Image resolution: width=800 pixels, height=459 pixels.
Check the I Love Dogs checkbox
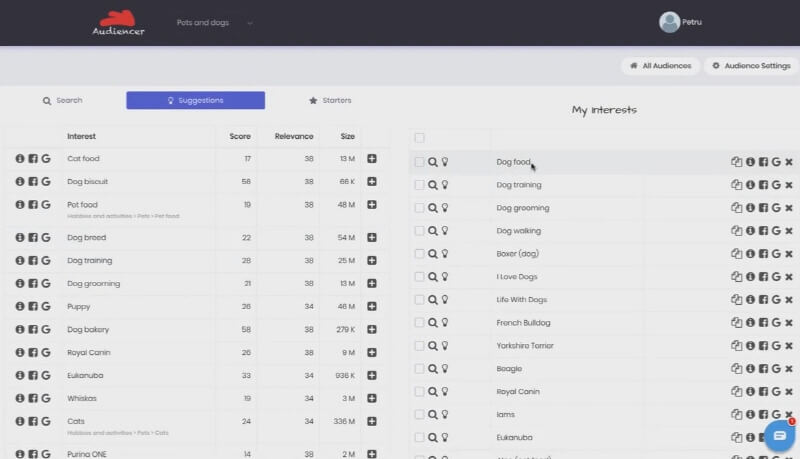tap(419, 276)
